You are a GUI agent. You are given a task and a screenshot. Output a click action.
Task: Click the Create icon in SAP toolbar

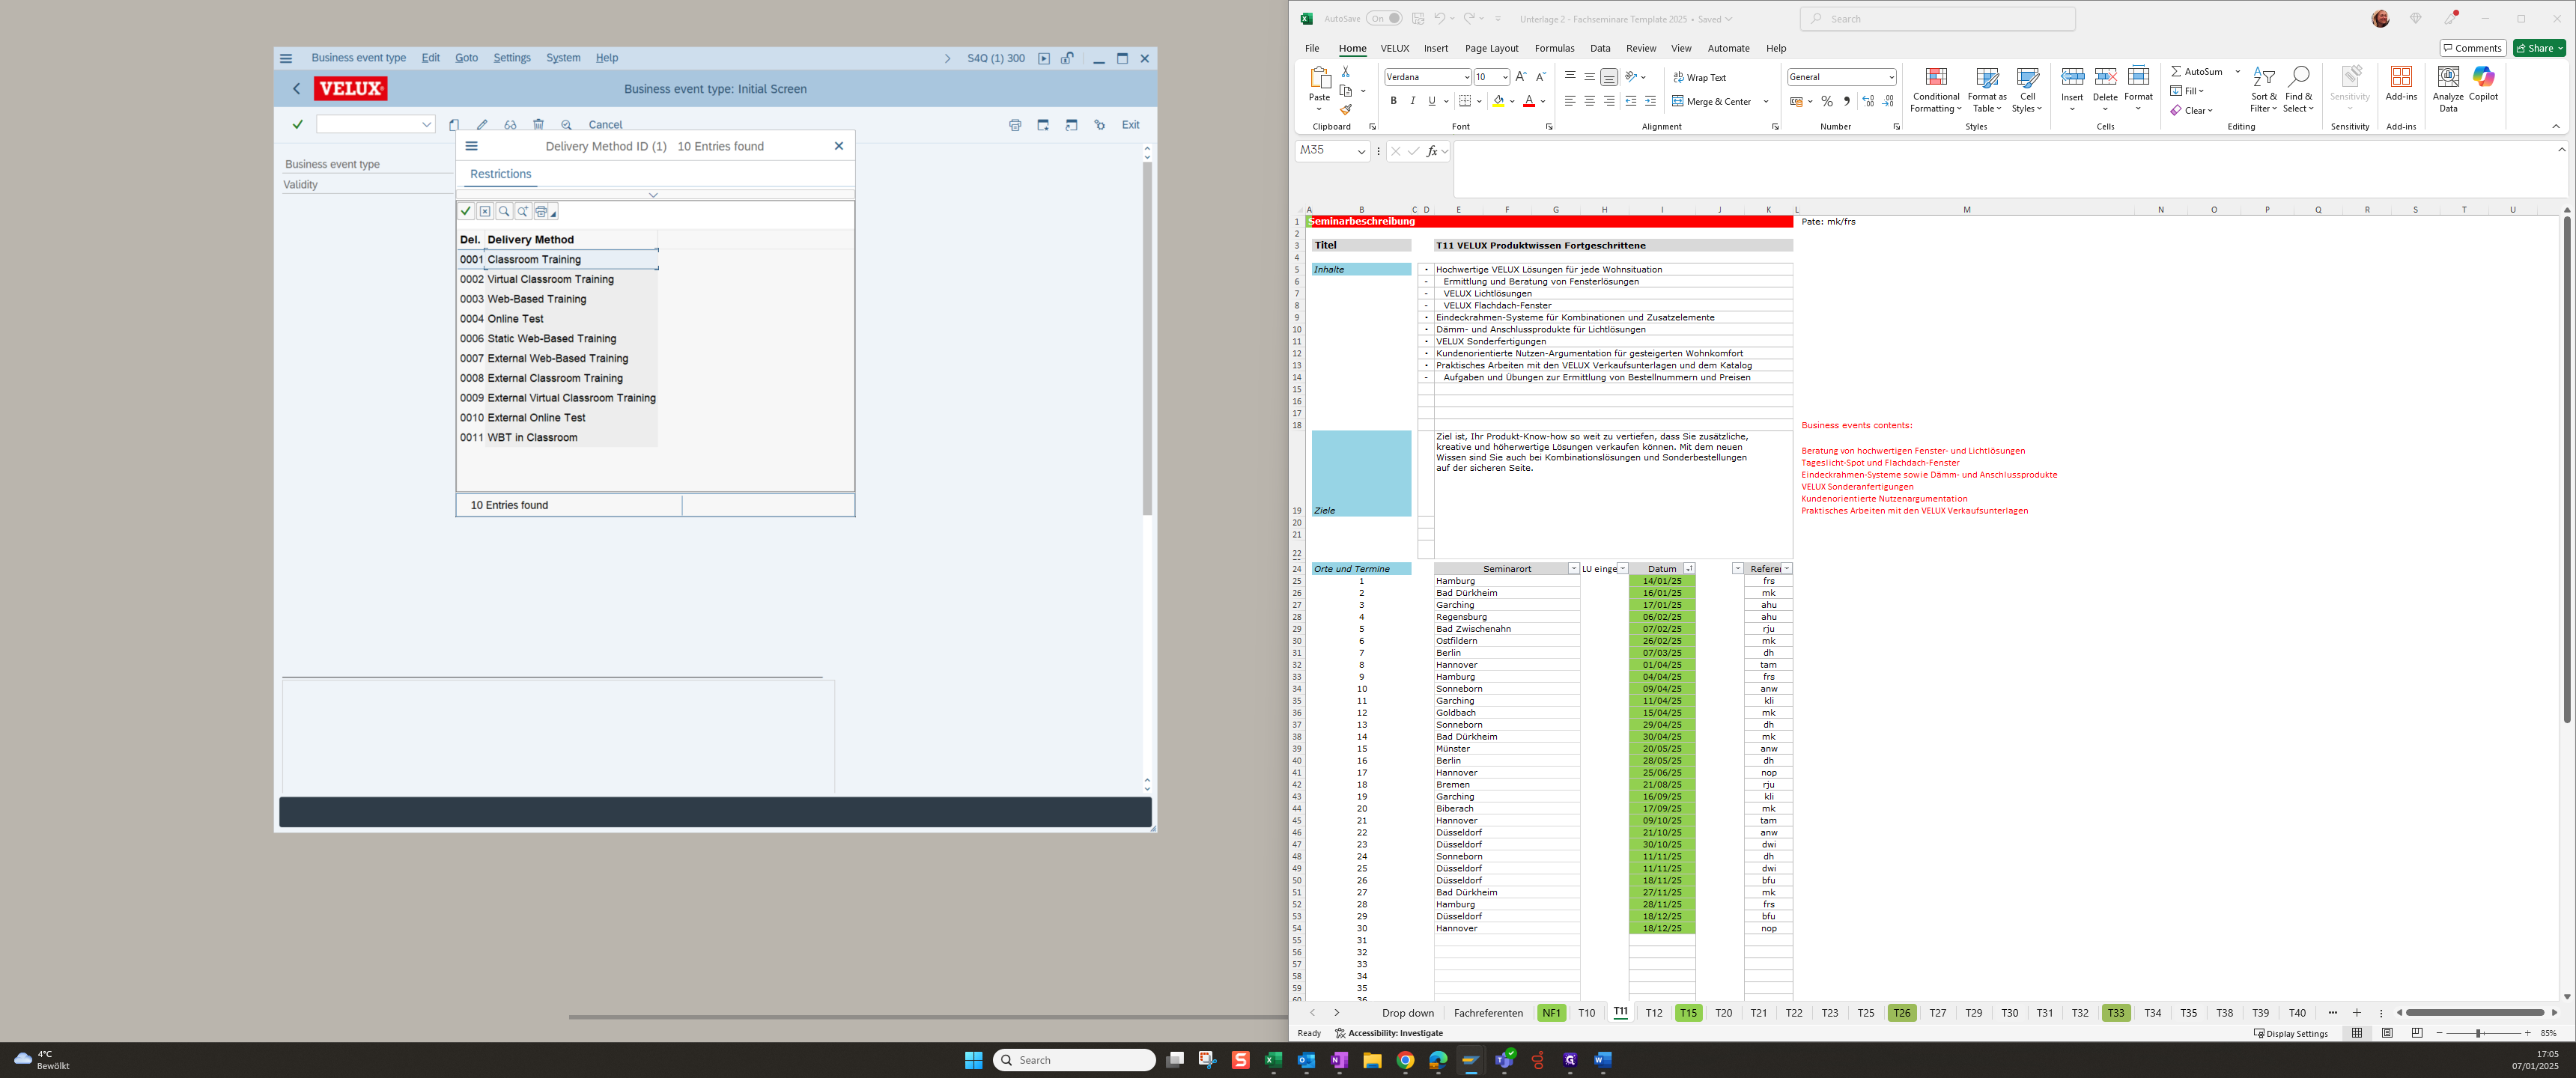[454, 125]
